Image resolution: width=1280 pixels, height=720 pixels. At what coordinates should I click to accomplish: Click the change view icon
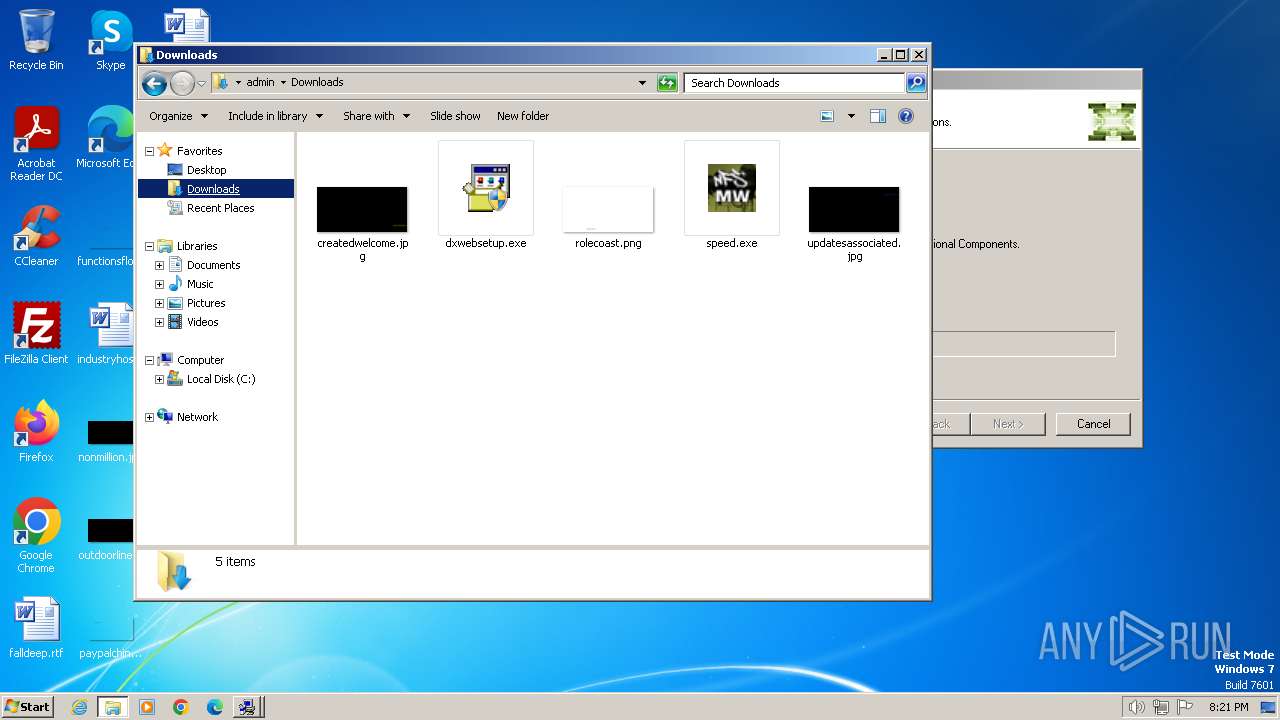coord(827,116)
